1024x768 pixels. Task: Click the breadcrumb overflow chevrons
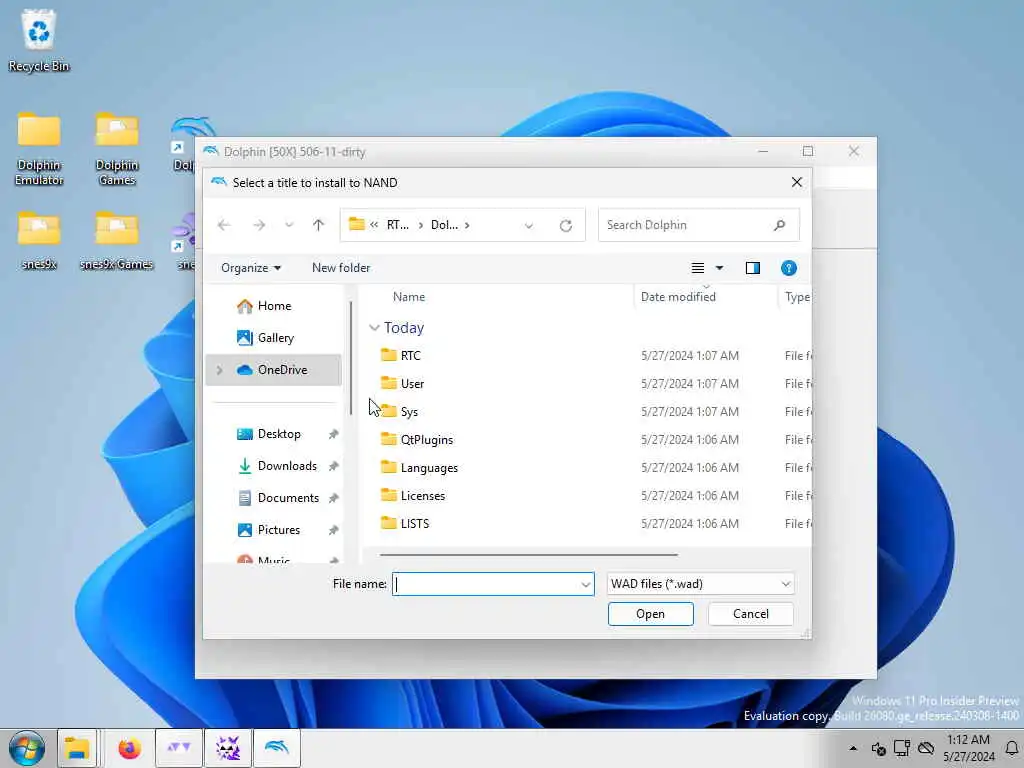(x=374, y=225)
